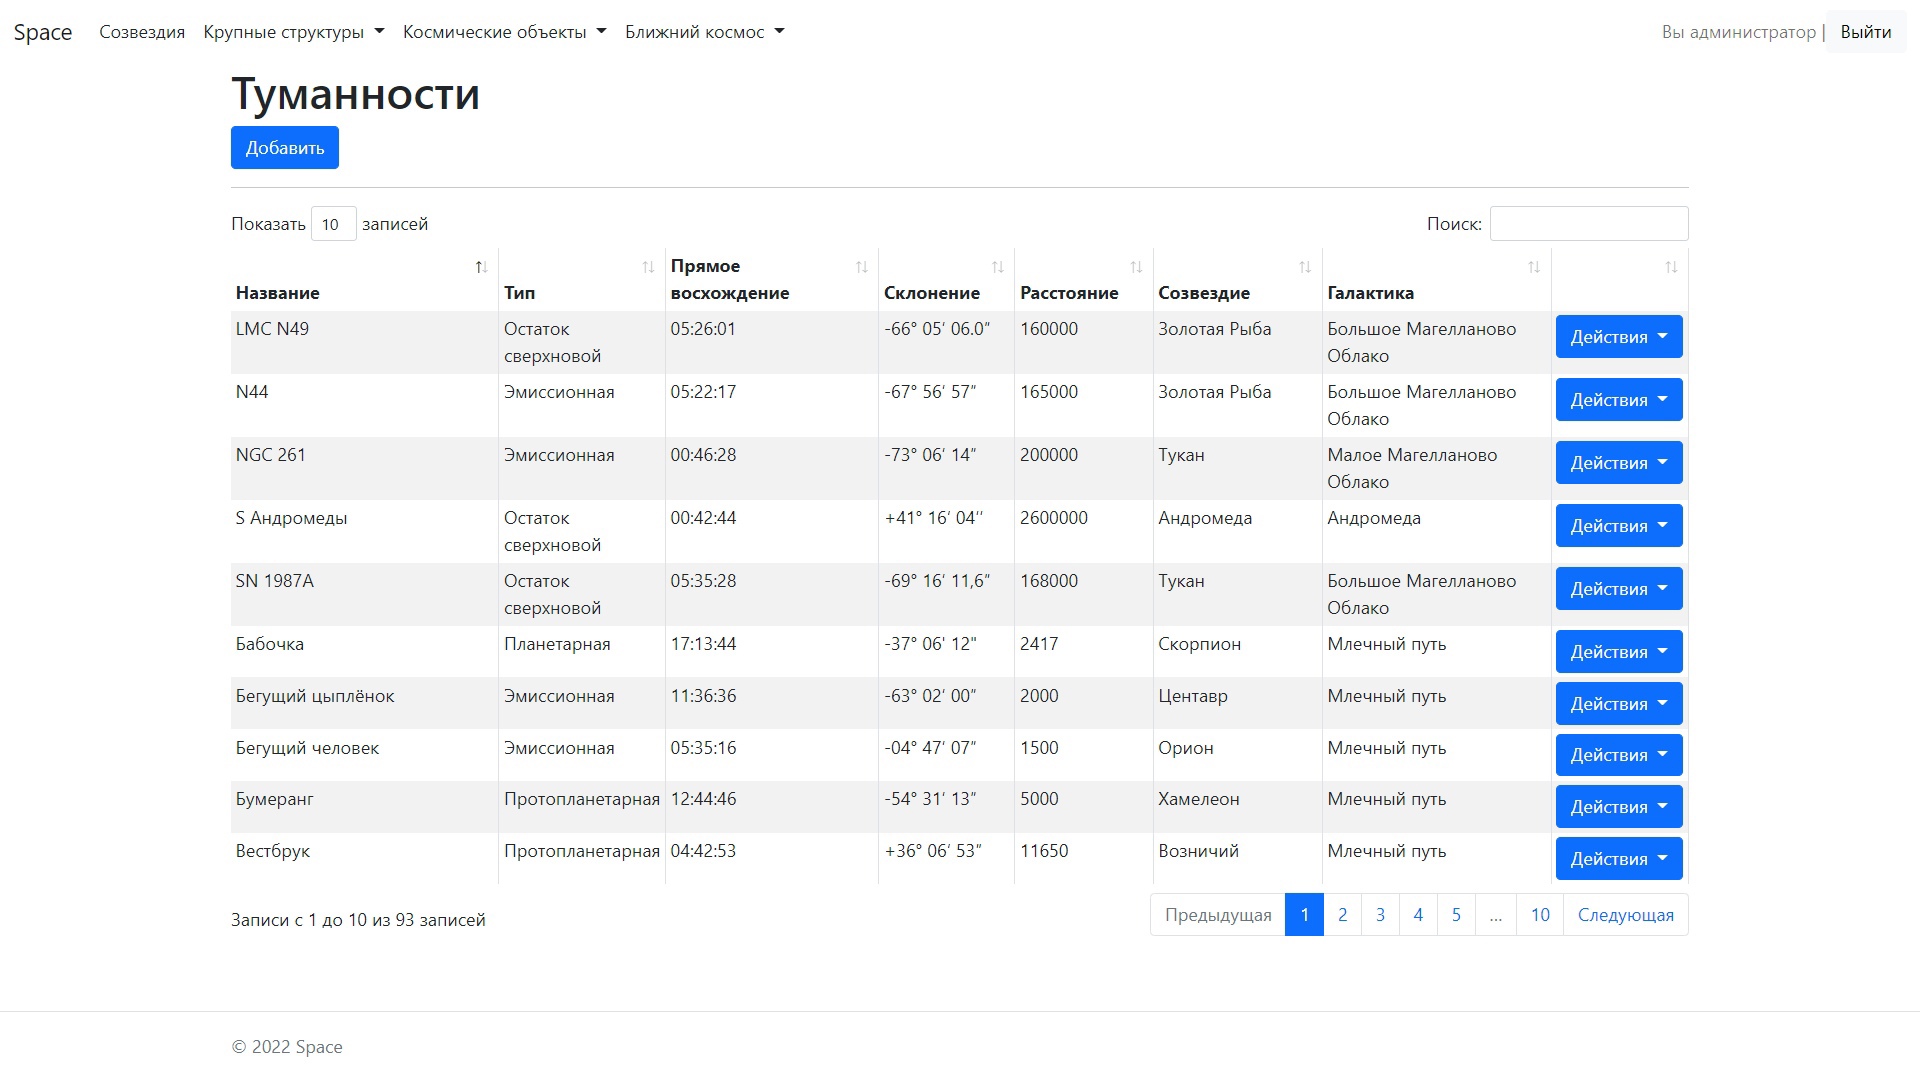
Task: Click inside the Поиск search field
Action: (1588, 223)
